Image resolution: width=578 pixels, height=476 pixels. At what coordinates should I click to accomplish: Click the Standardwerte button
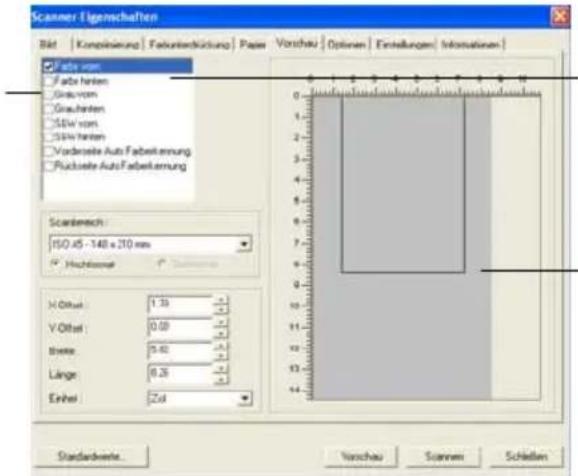tap(91, 456)
